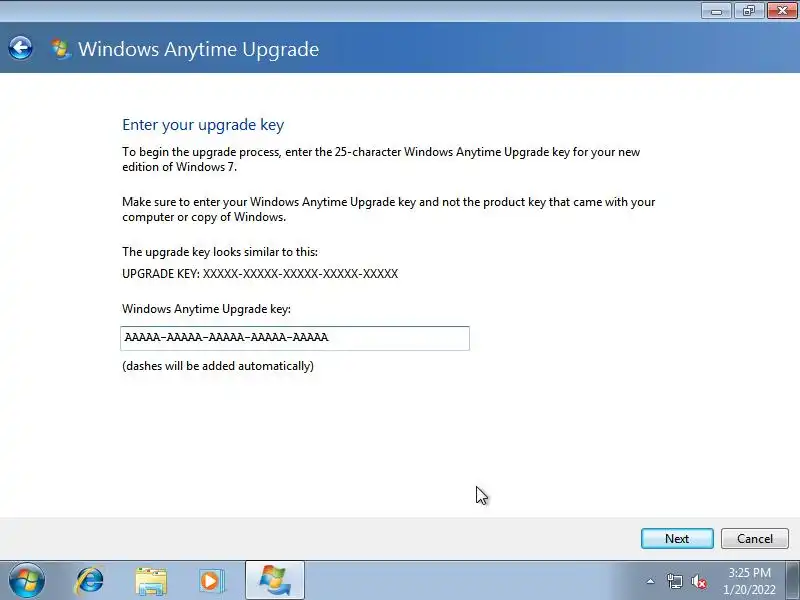This screenshot has height=600, width=800.
Task: Click the '(dashes will be added automatically)' note
Action: (x=218, y=366)
